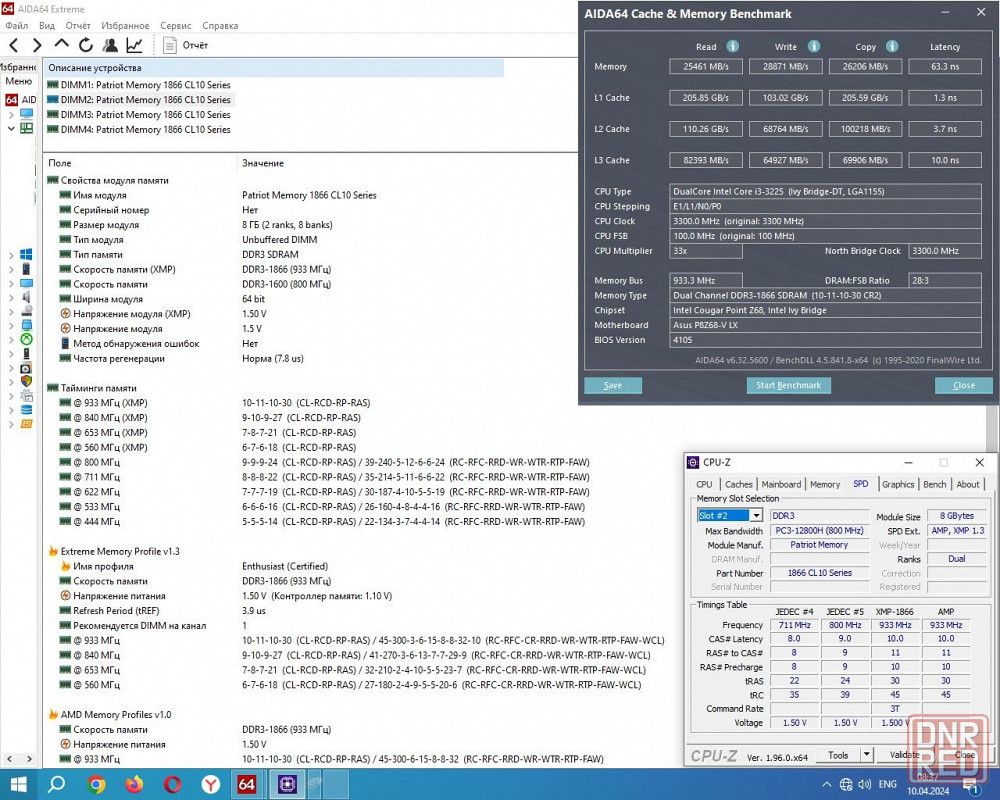Open Yandex Browser from the taskbar
This screenshot has width=1000, height=800.
click(211, 785)
